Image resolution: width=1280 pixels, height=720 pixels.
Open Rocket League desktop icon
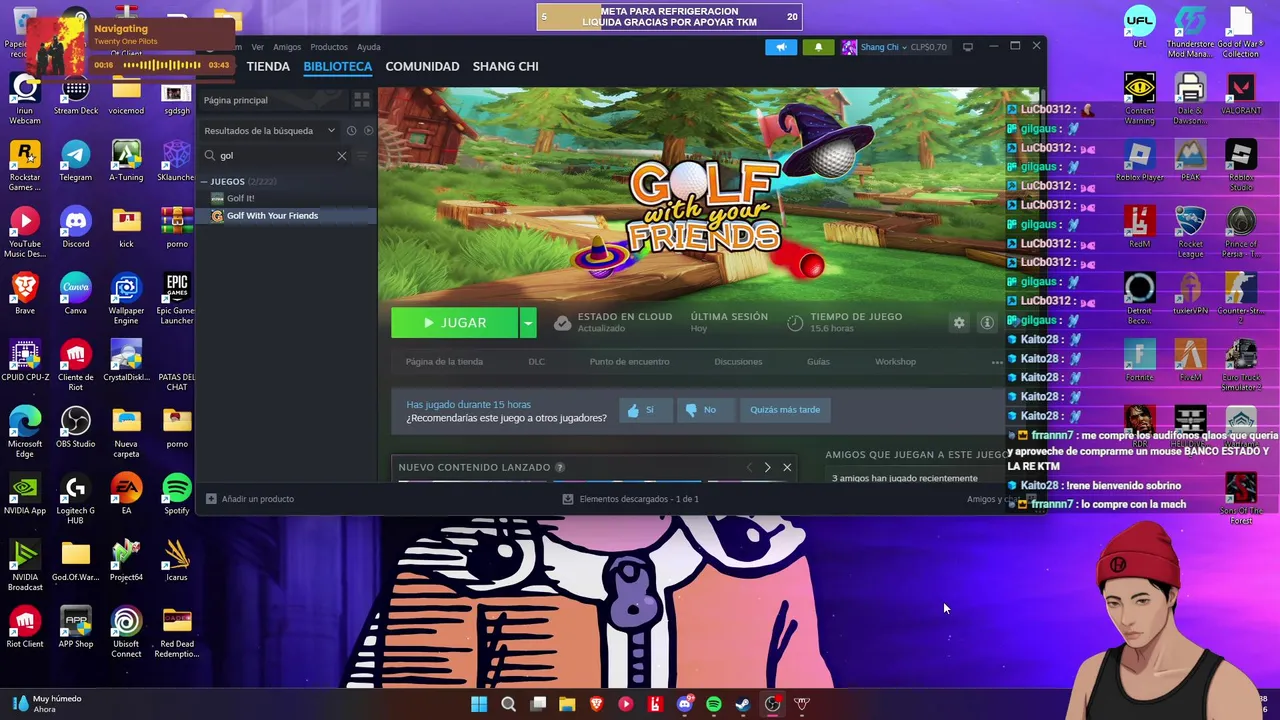1190,232
